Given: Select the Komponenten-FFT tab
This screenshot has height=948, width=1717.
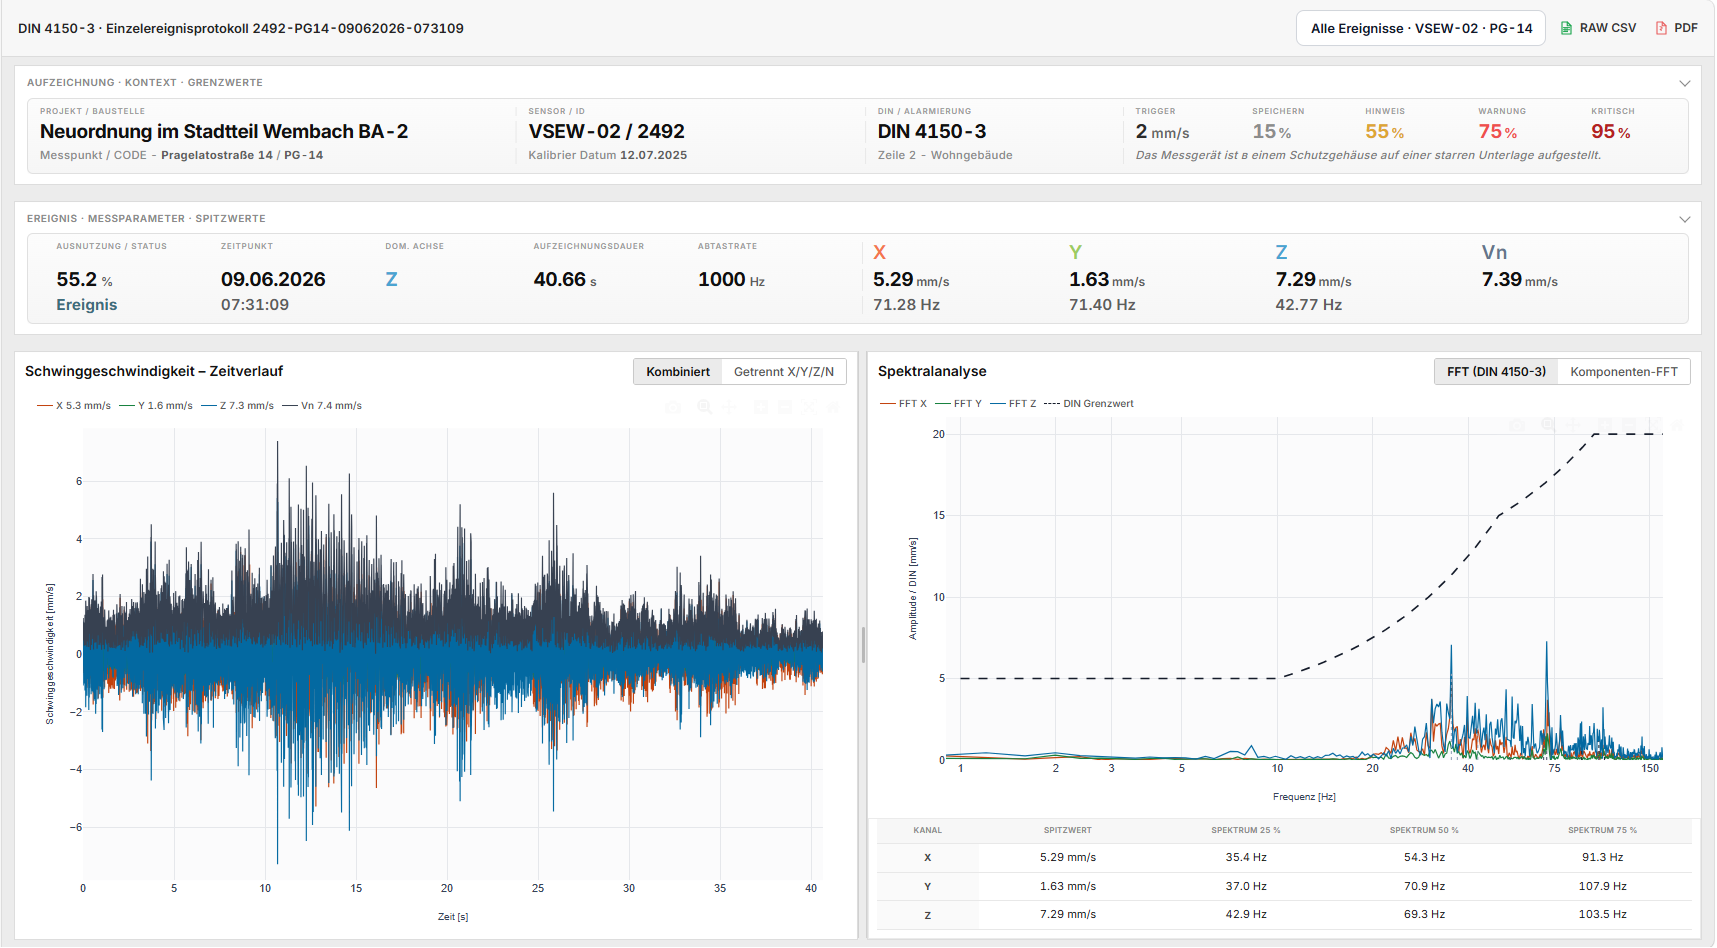Looking at the screenshot, I should (x=1624, y=372).
